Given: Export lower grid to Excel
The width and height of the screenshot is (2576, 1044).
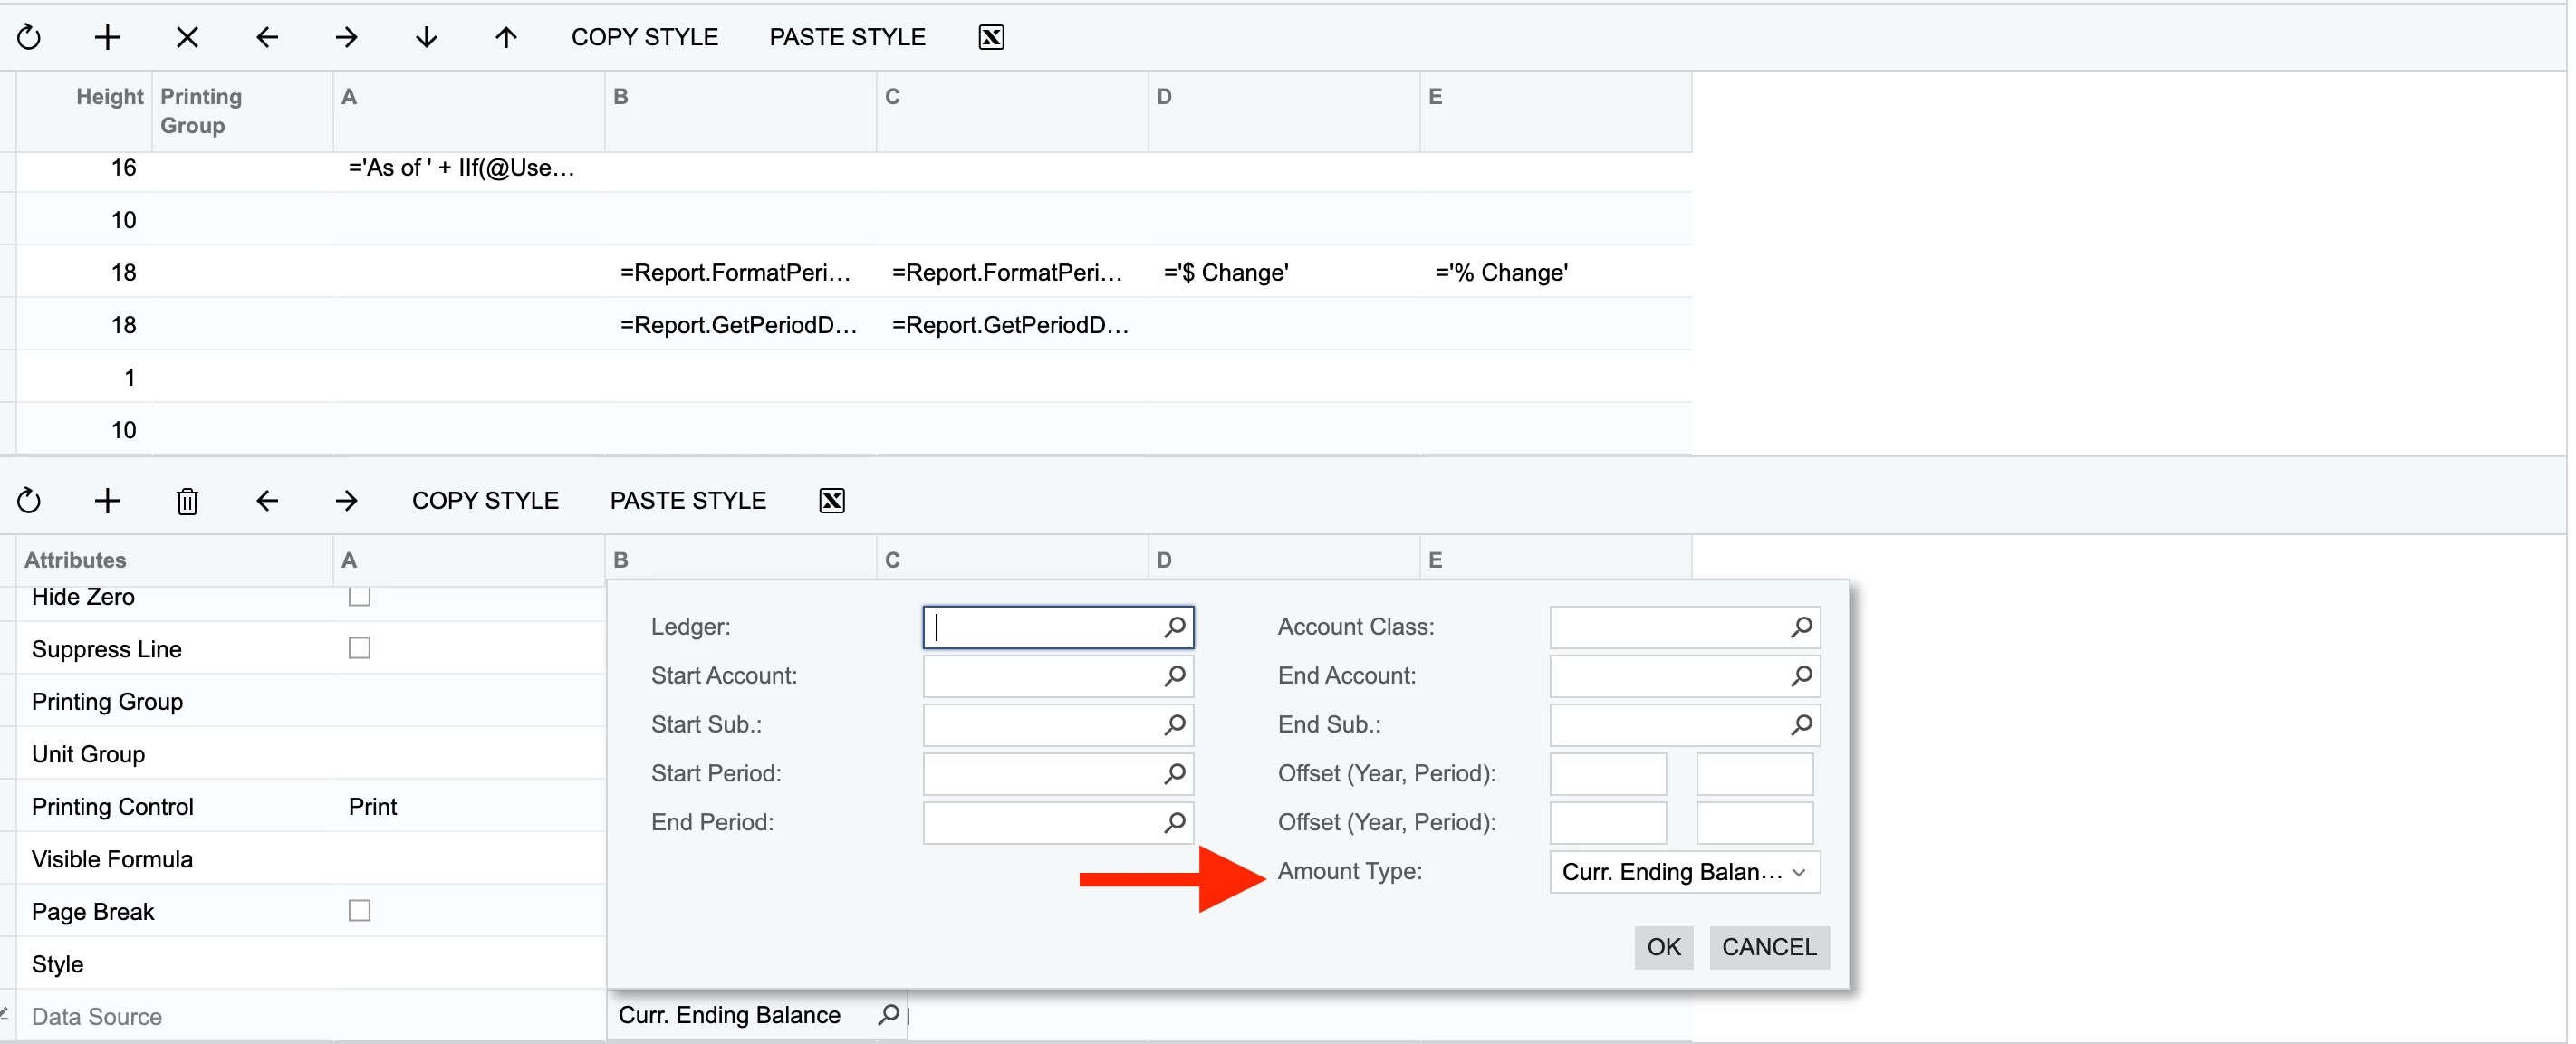Looking at the screenshot, I should click(x=831, y=500).
